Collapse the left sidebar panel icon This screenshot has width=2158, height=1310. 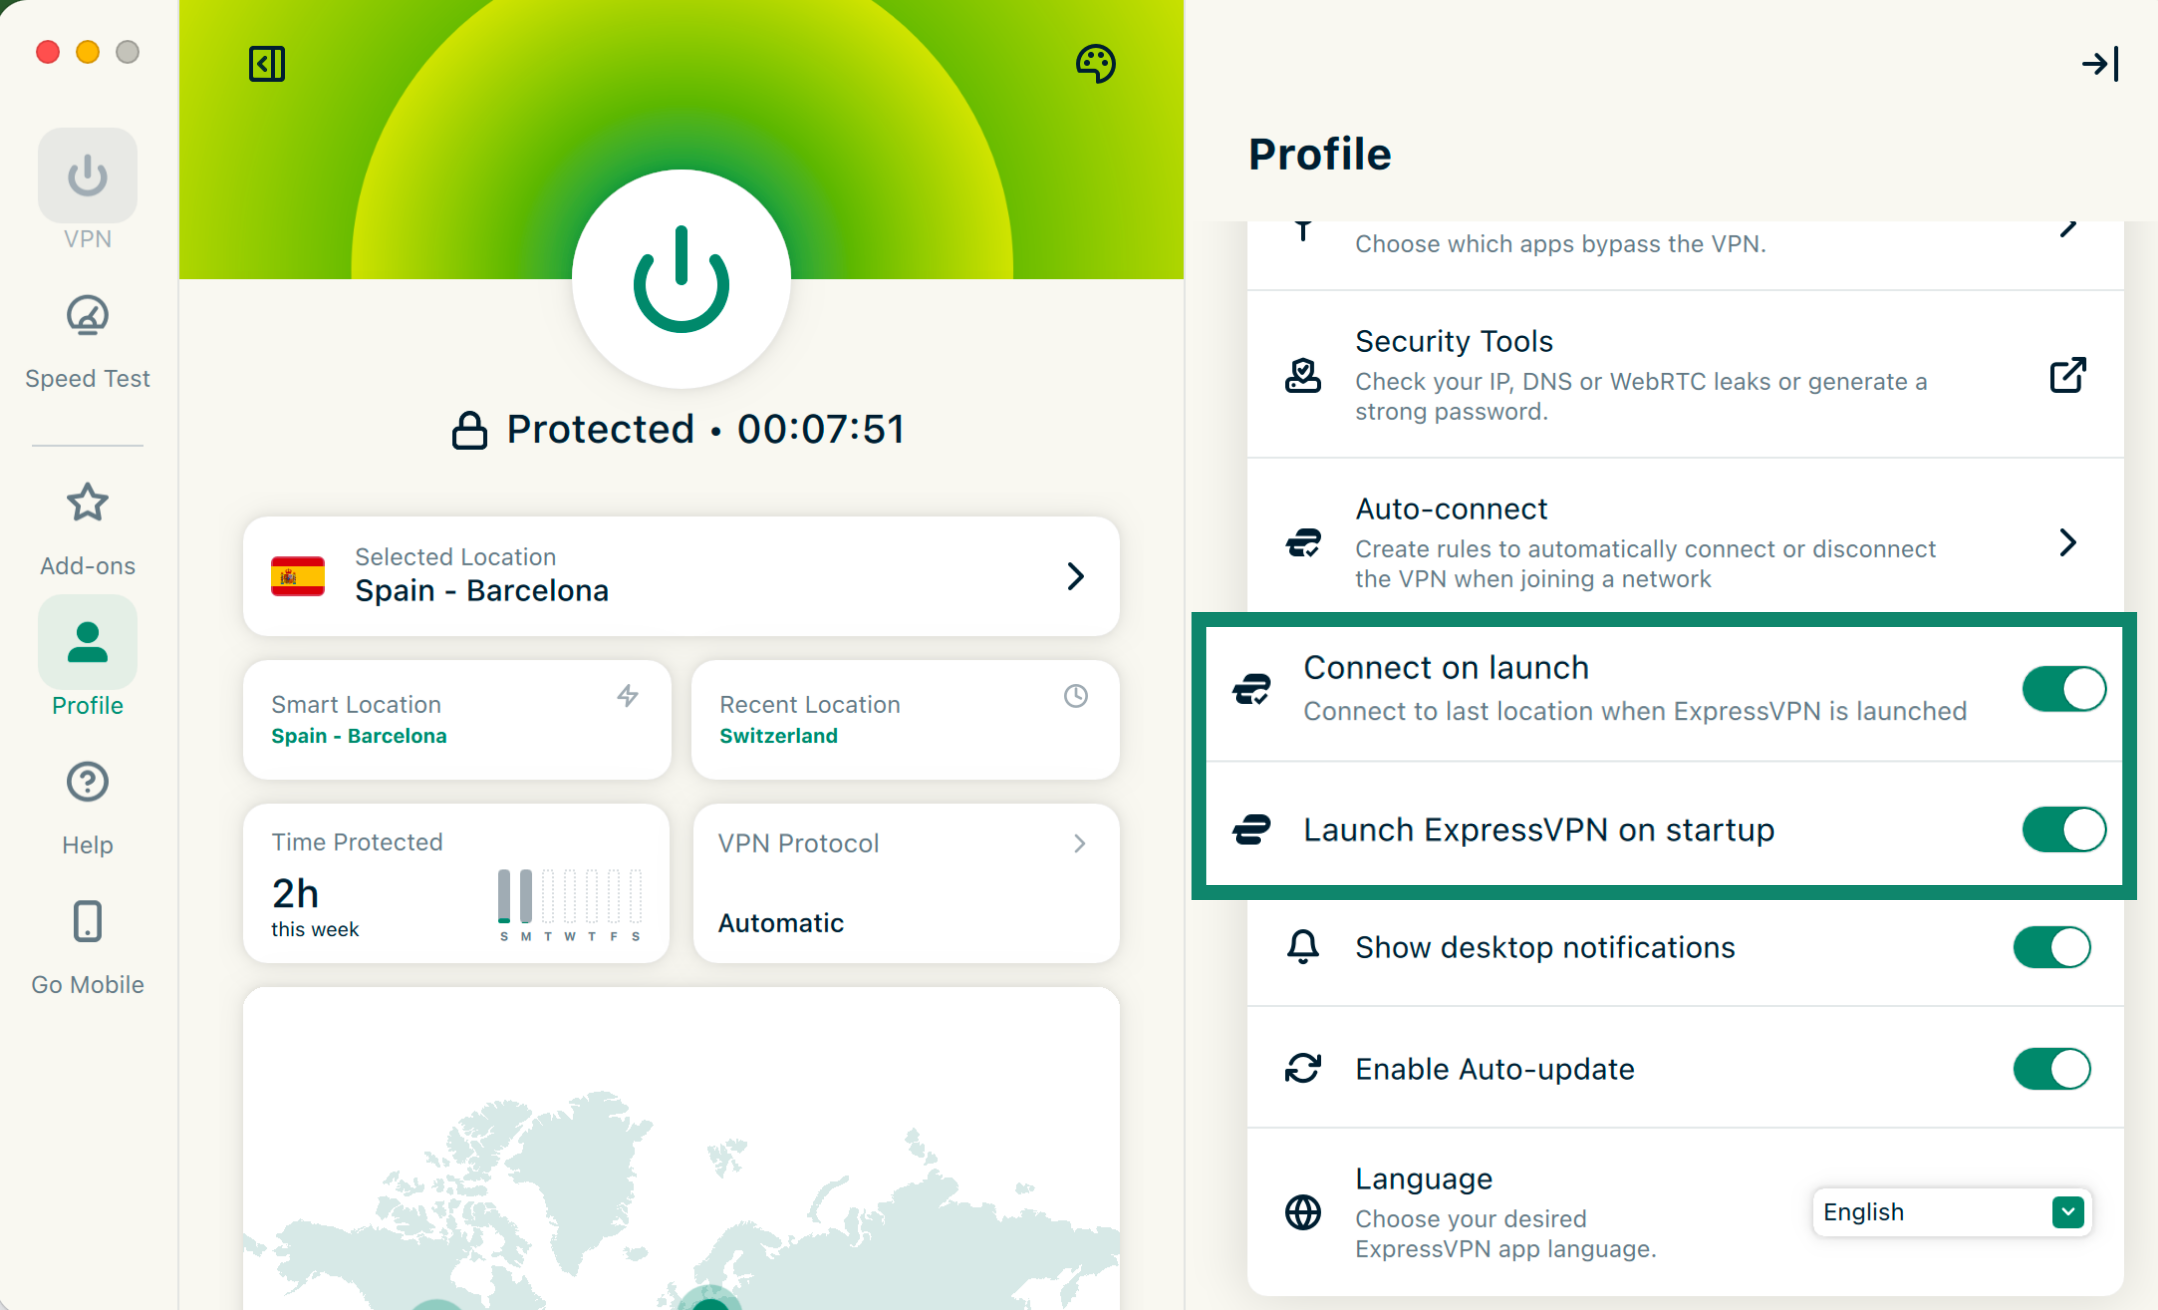[267, 64]
